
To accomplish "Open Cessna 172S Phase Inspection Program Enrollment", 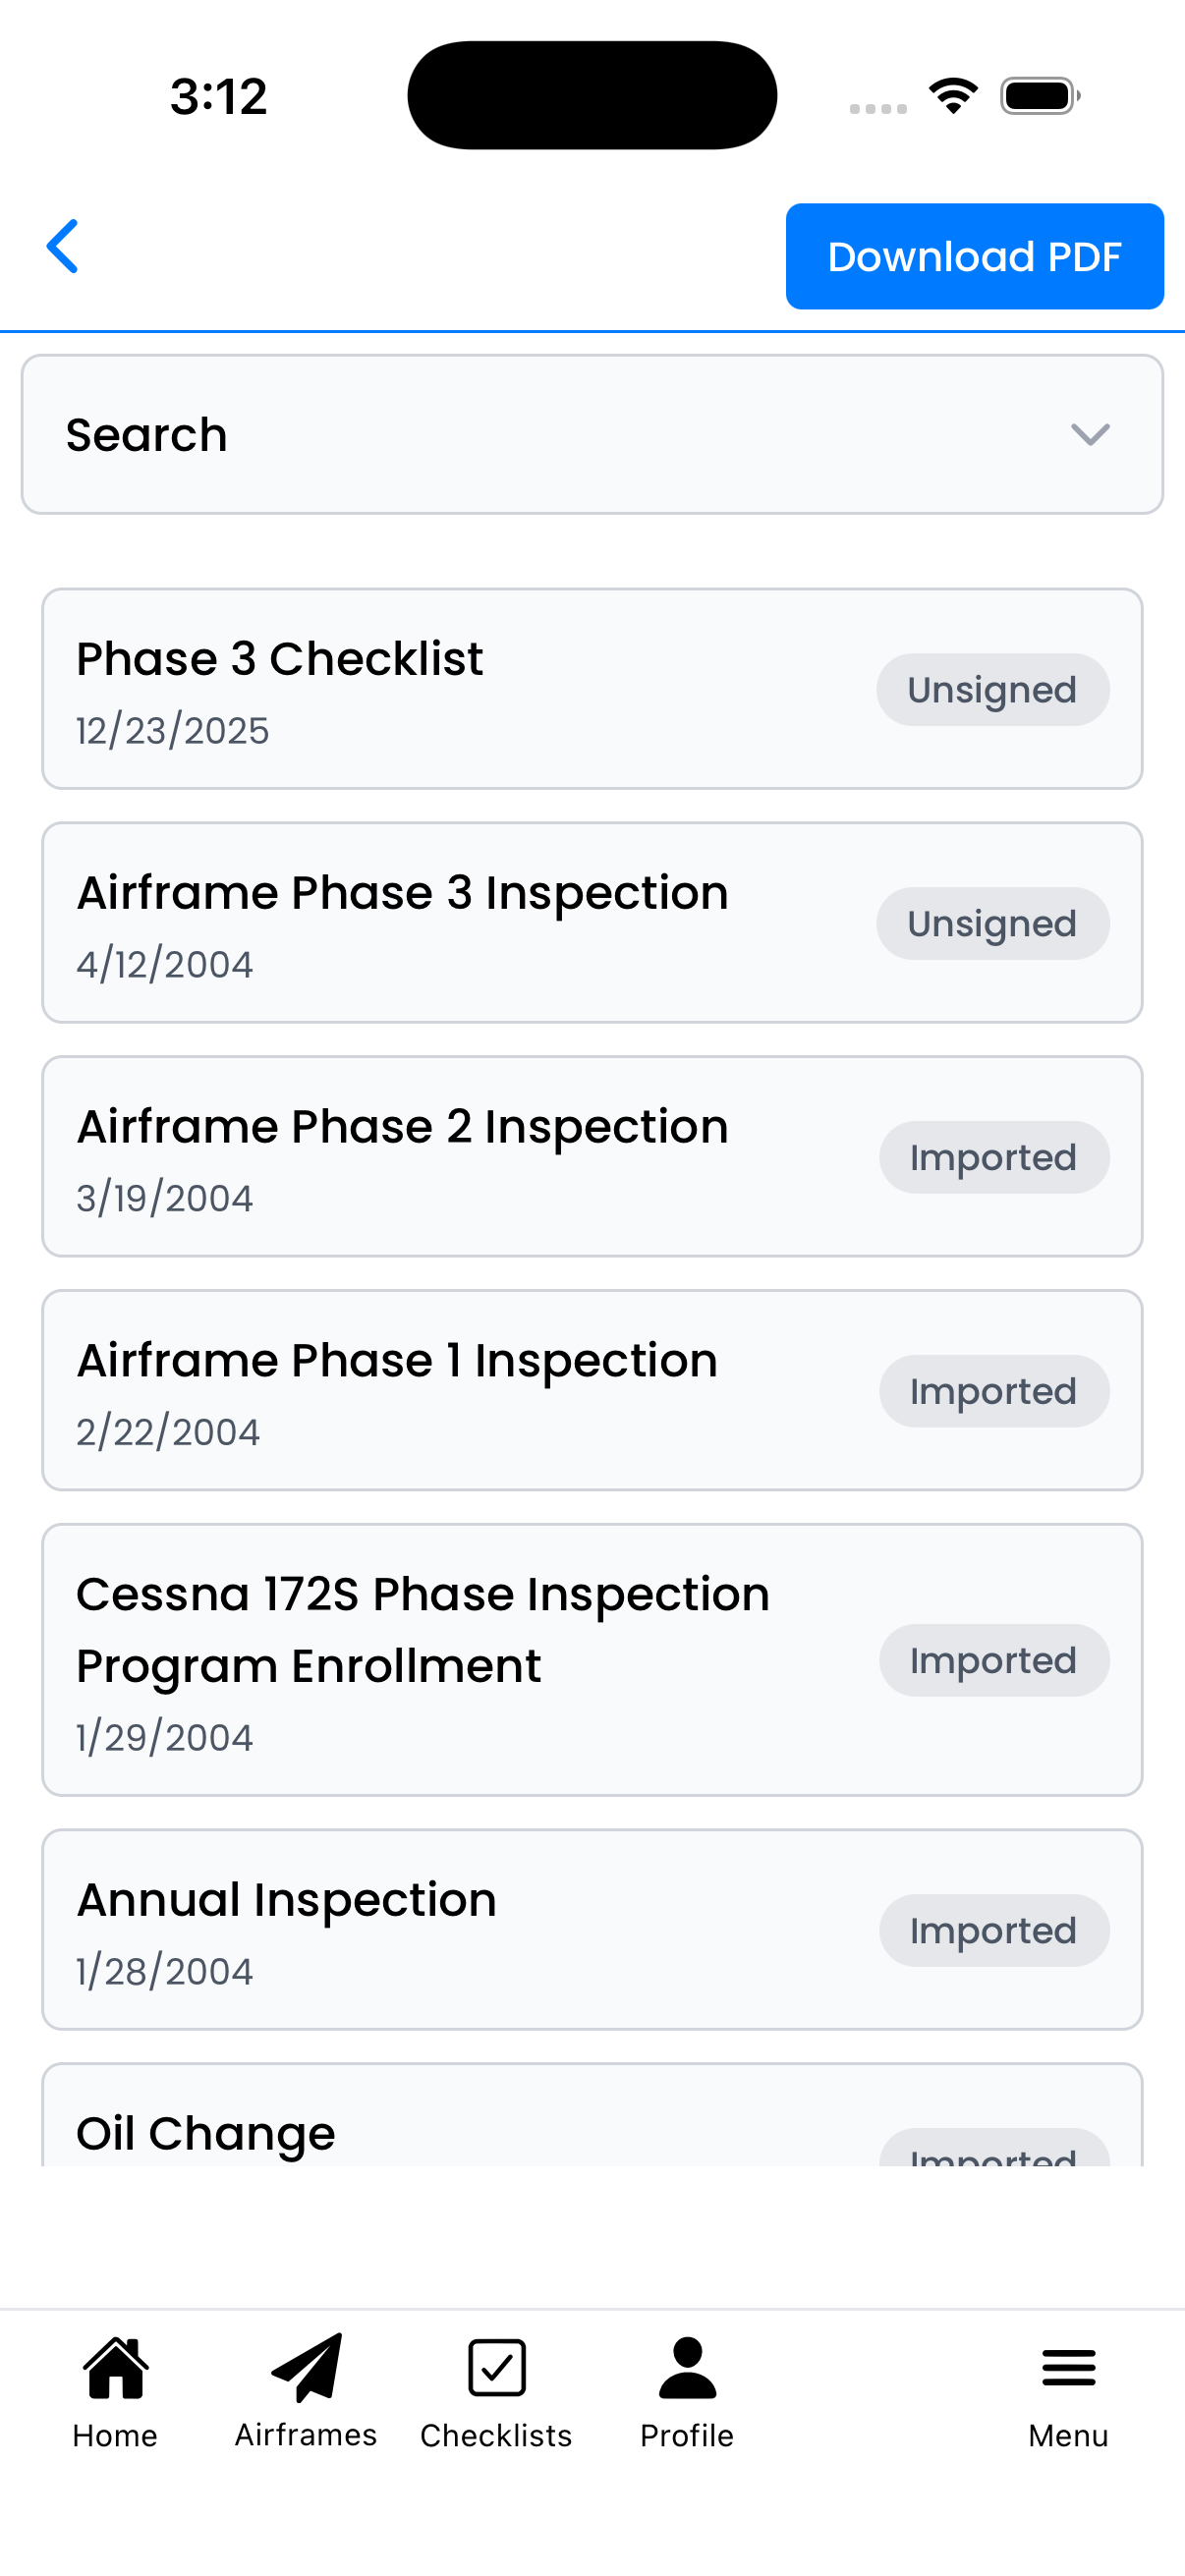I will point(450,1660).
